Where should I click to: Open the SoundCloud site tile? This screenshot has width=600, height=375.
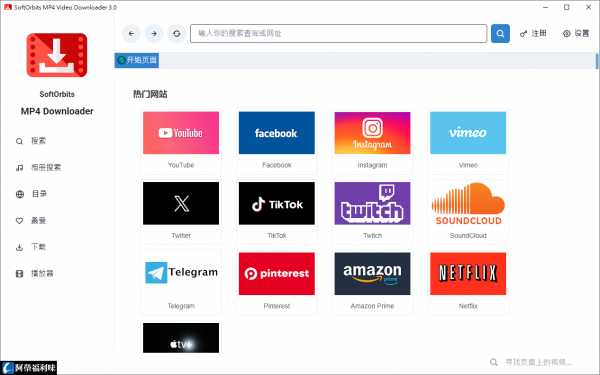(468, 212)
